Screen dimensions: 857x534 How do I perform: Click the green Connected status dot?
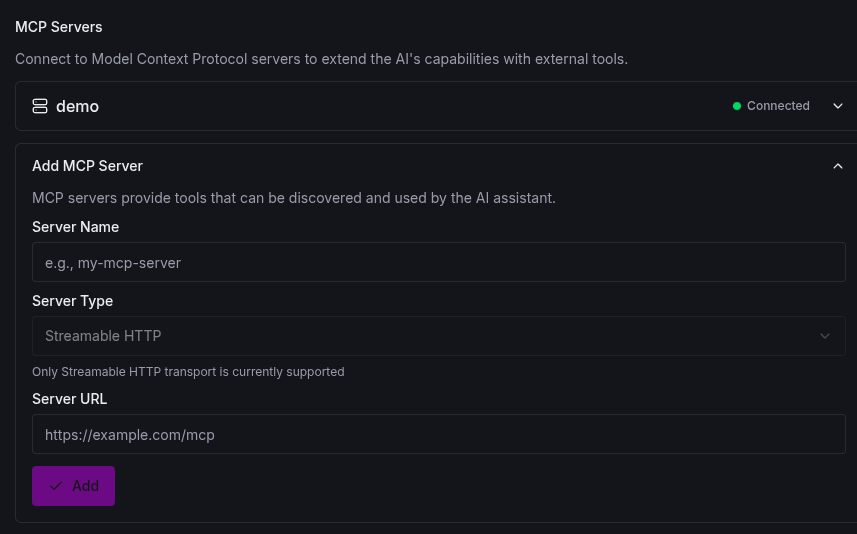737,106
